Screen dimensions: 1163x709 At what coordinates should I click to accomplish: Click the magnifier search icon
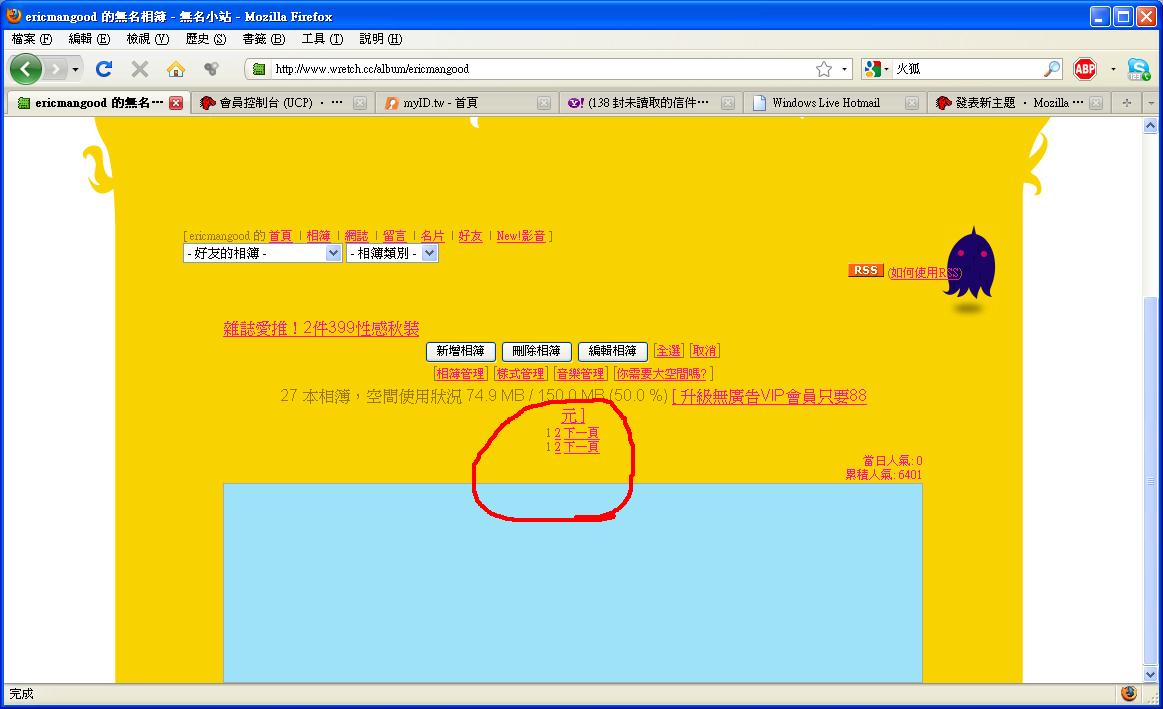point(1052,69)
